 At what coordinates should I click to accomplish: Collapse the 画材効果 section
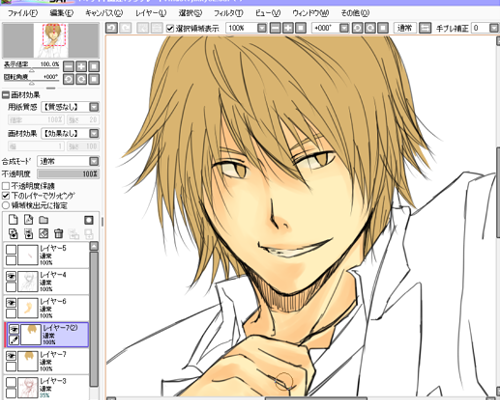tap(6, 95)
